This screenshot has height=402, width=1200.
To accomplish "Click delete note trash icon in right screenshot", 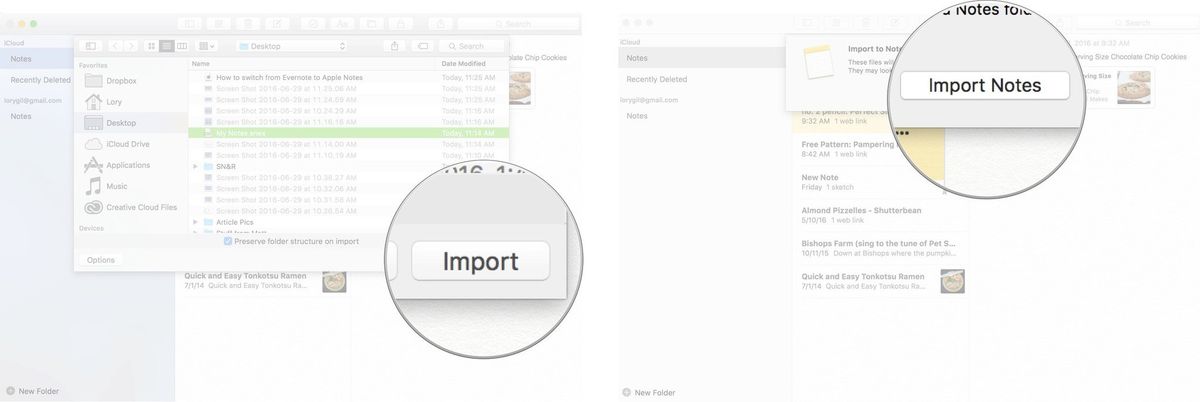I will pos(866,23).
